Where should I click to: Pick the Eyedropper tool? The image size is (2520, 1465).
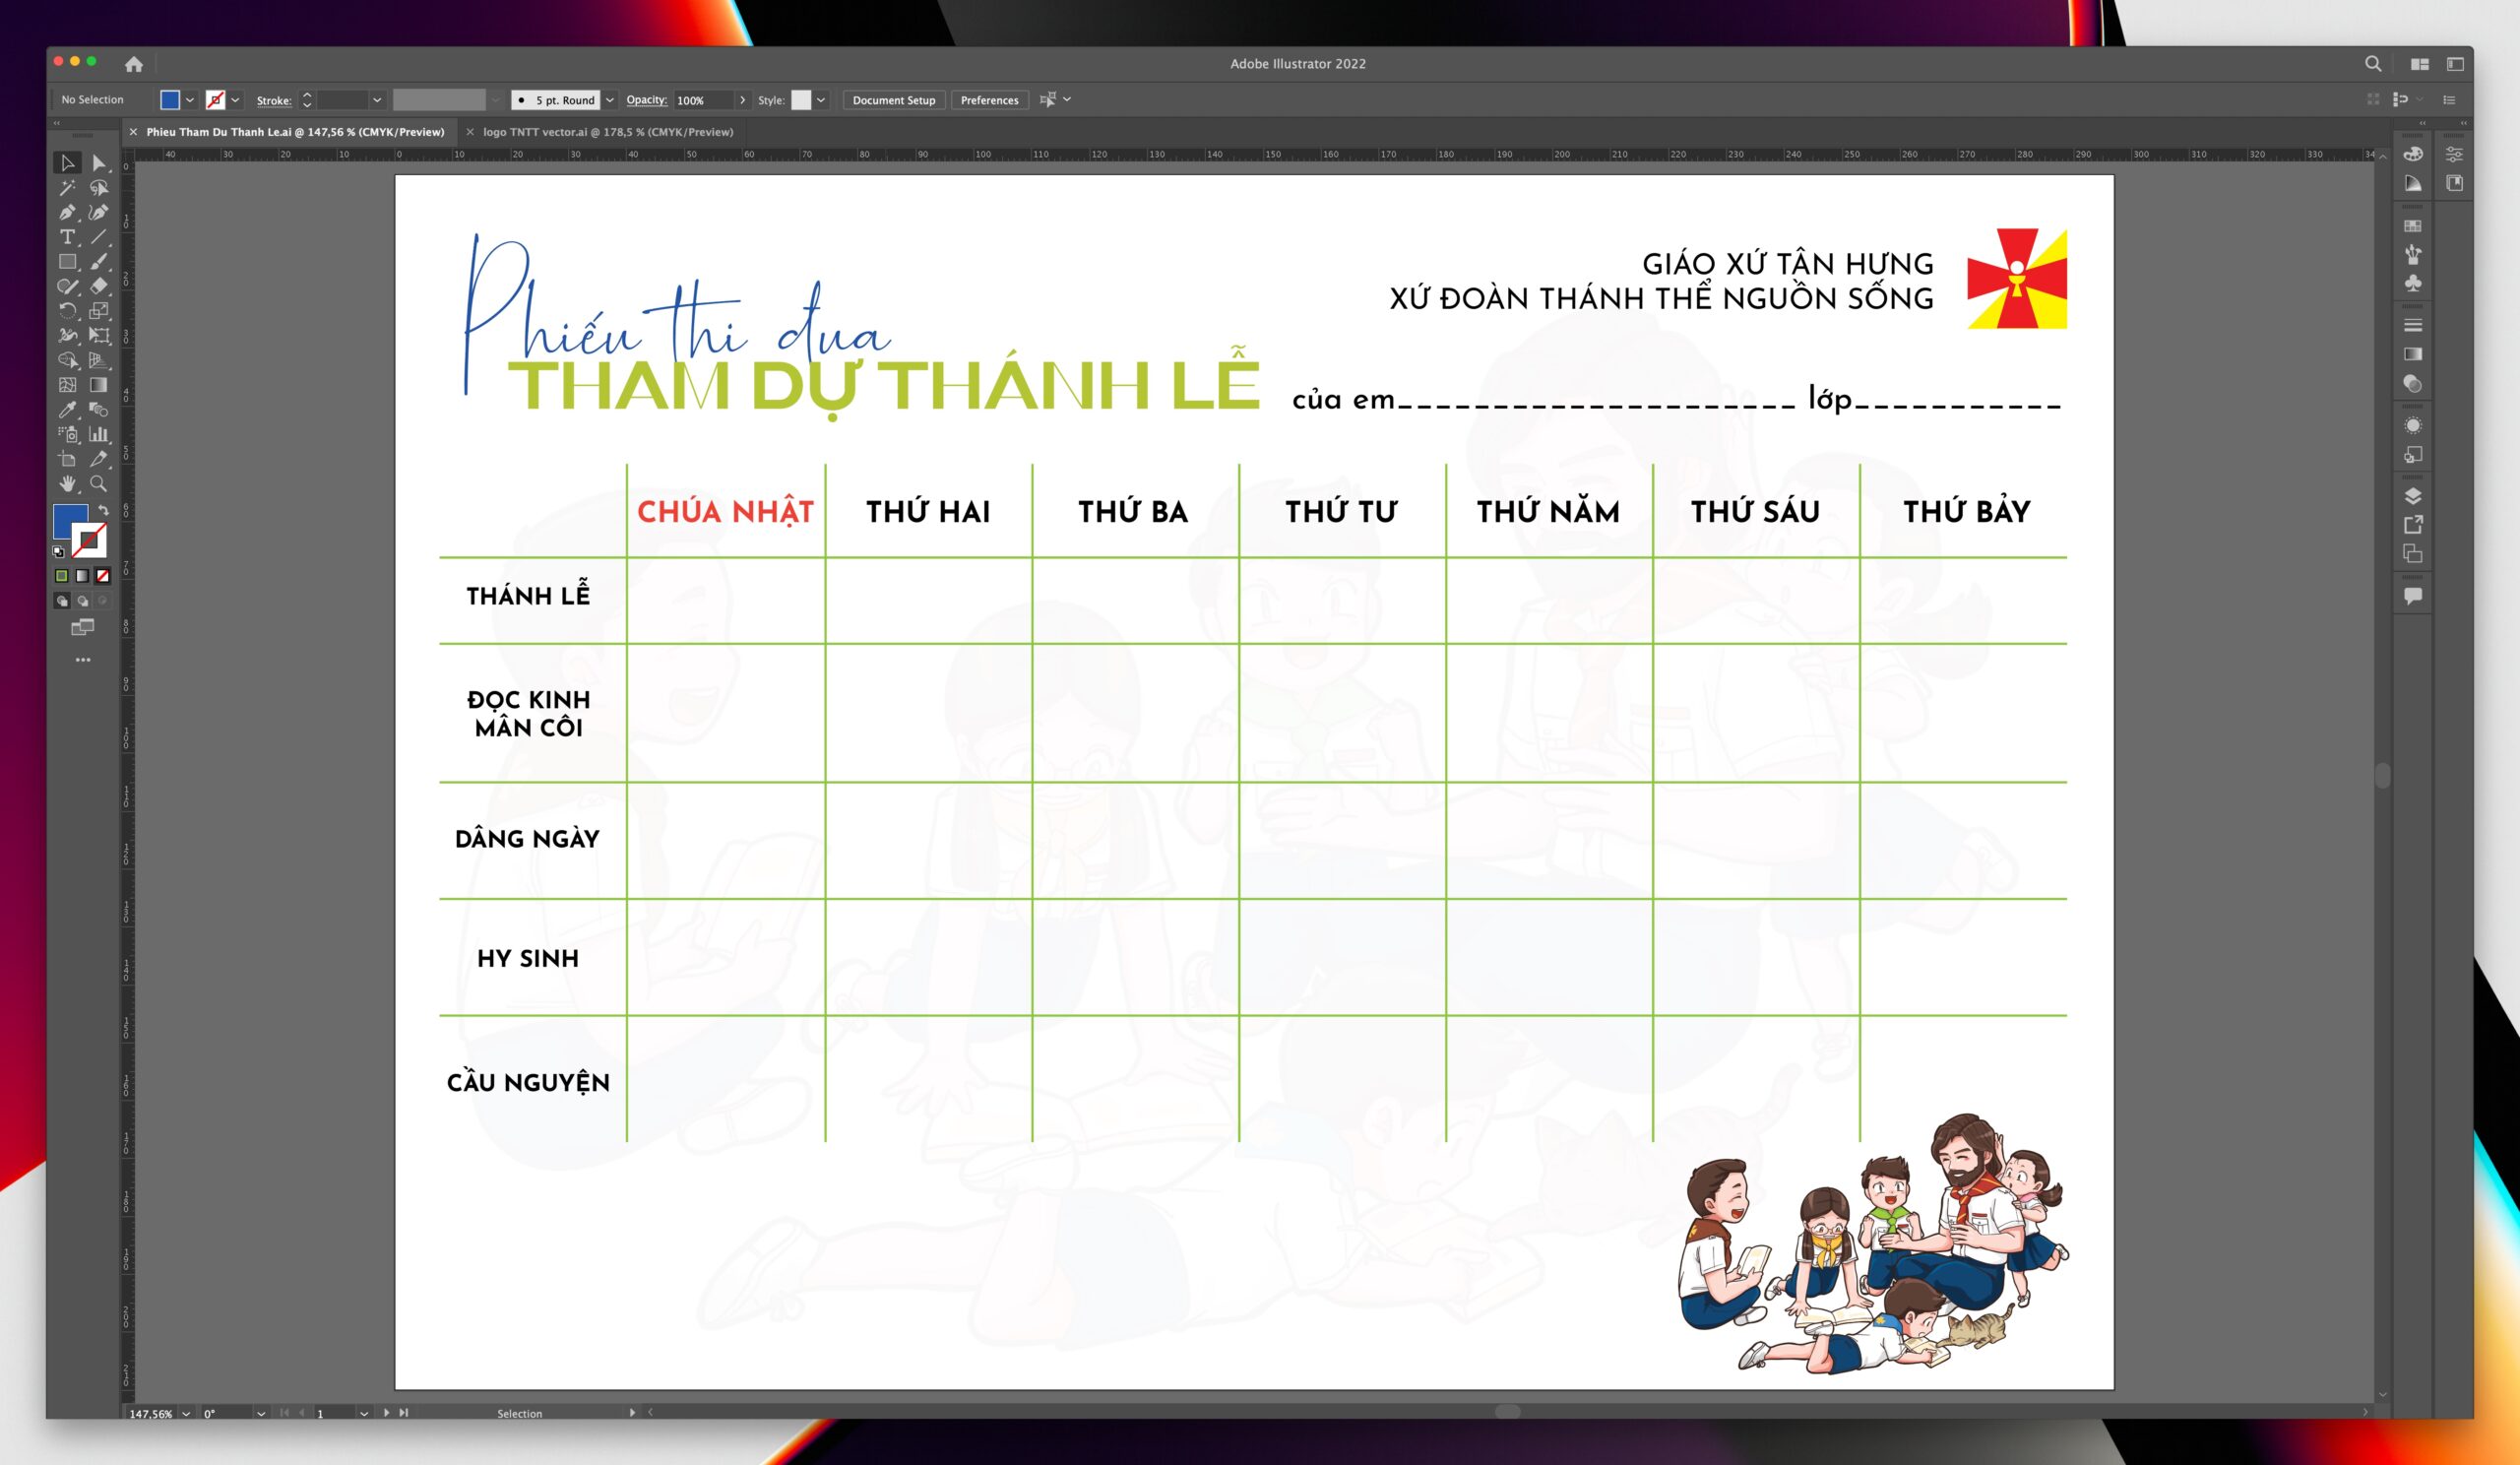(x=67, y=409)
